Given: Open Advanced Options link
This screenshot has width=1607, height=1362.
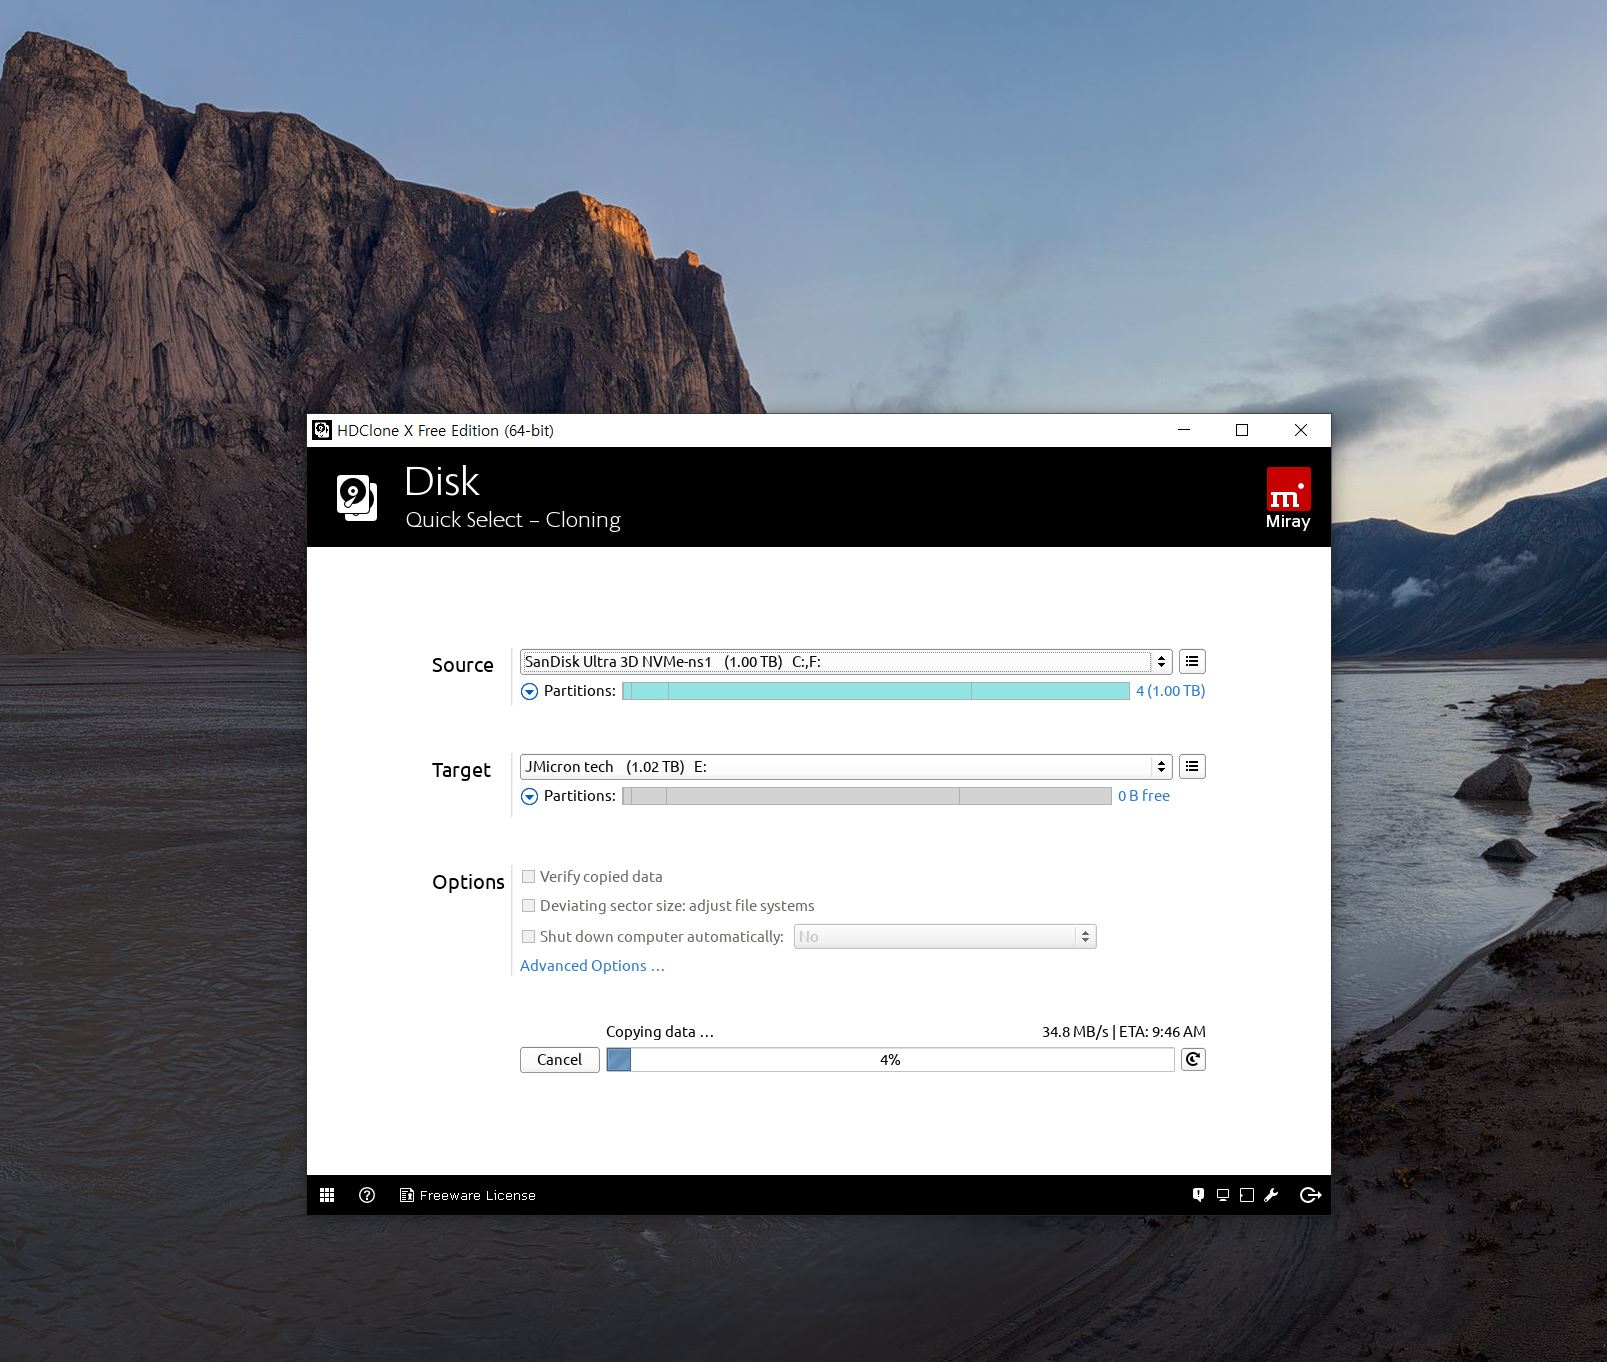Looking at the screenshot, I should 591,966.
